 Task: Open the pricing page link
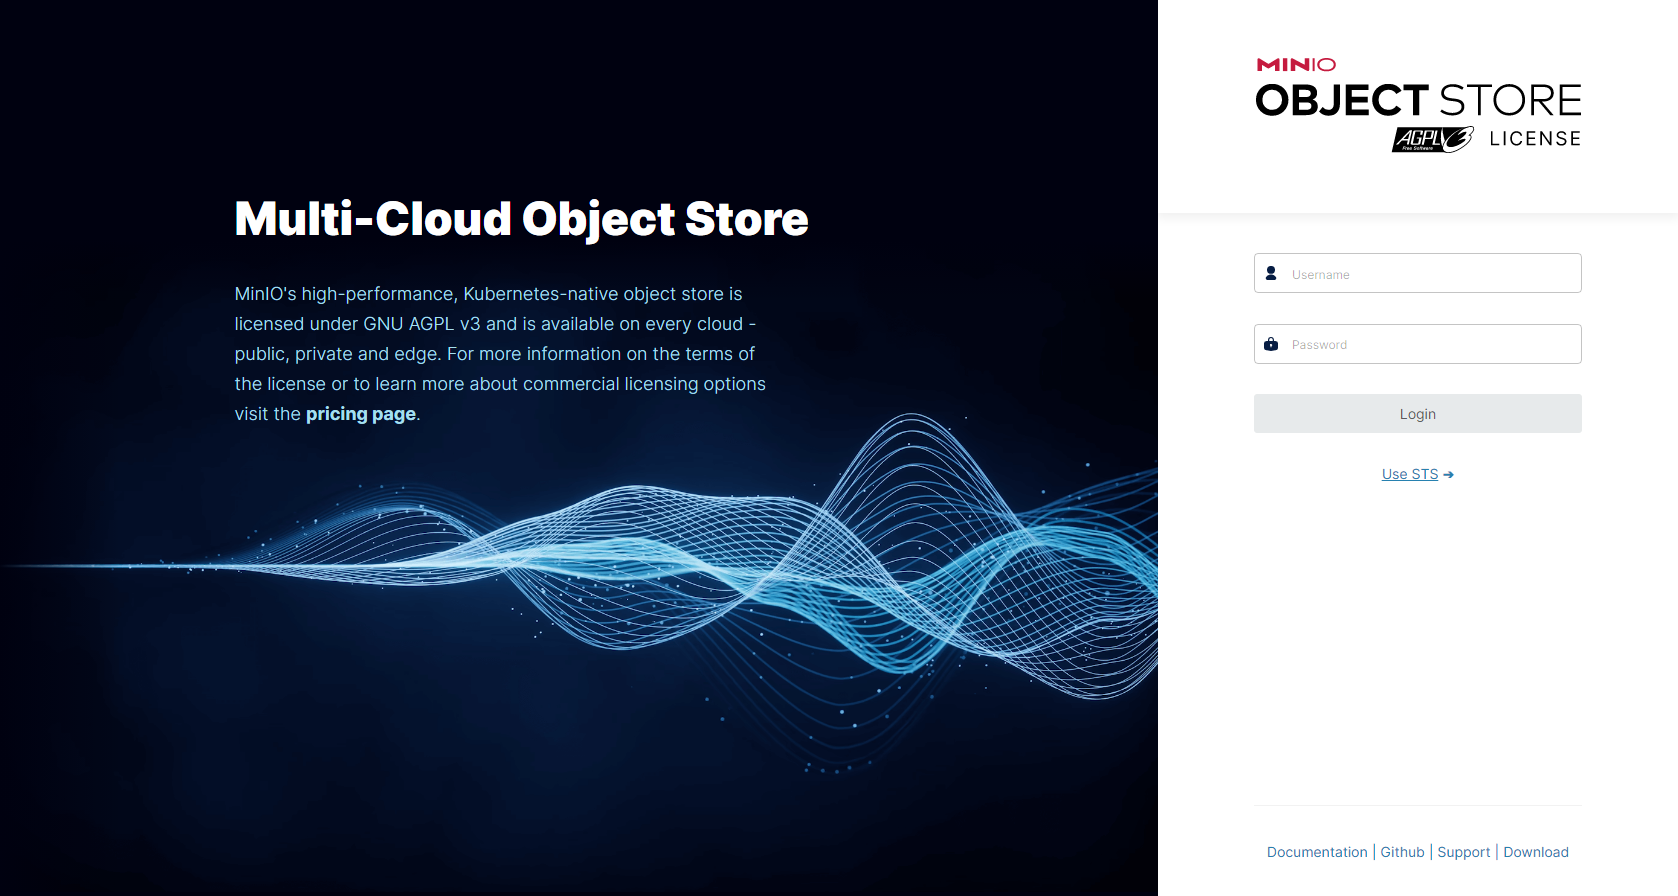pos(361,414)
